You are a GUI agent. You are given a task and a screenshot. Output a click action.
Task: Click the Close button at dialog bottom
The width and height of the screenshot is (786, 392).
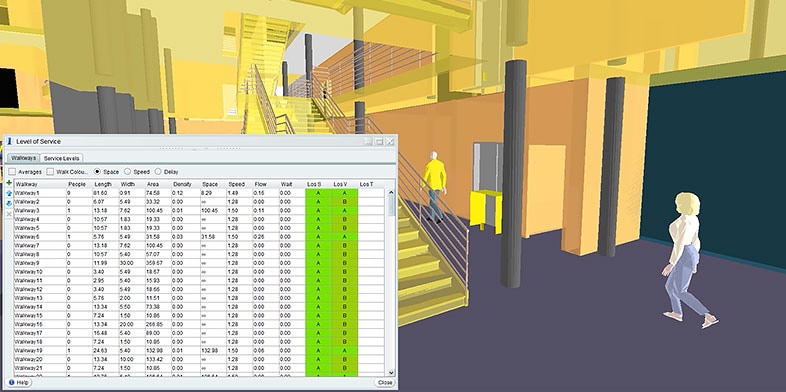coord(385,382)
